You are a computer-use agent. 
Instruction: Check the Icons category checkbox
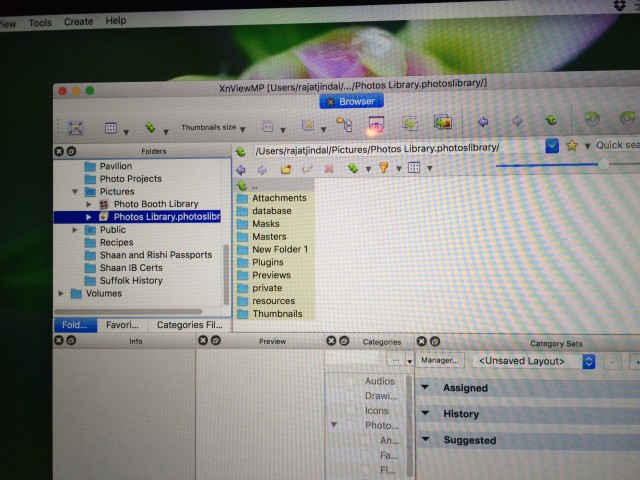tap(350, 411)
